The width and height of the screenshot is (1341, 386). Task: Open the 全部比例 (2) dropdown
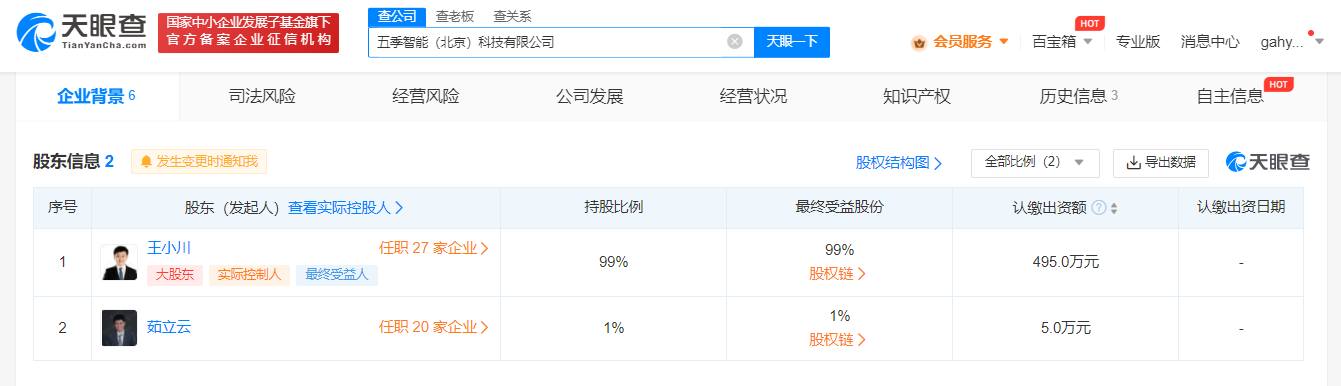coord(1035,162)
